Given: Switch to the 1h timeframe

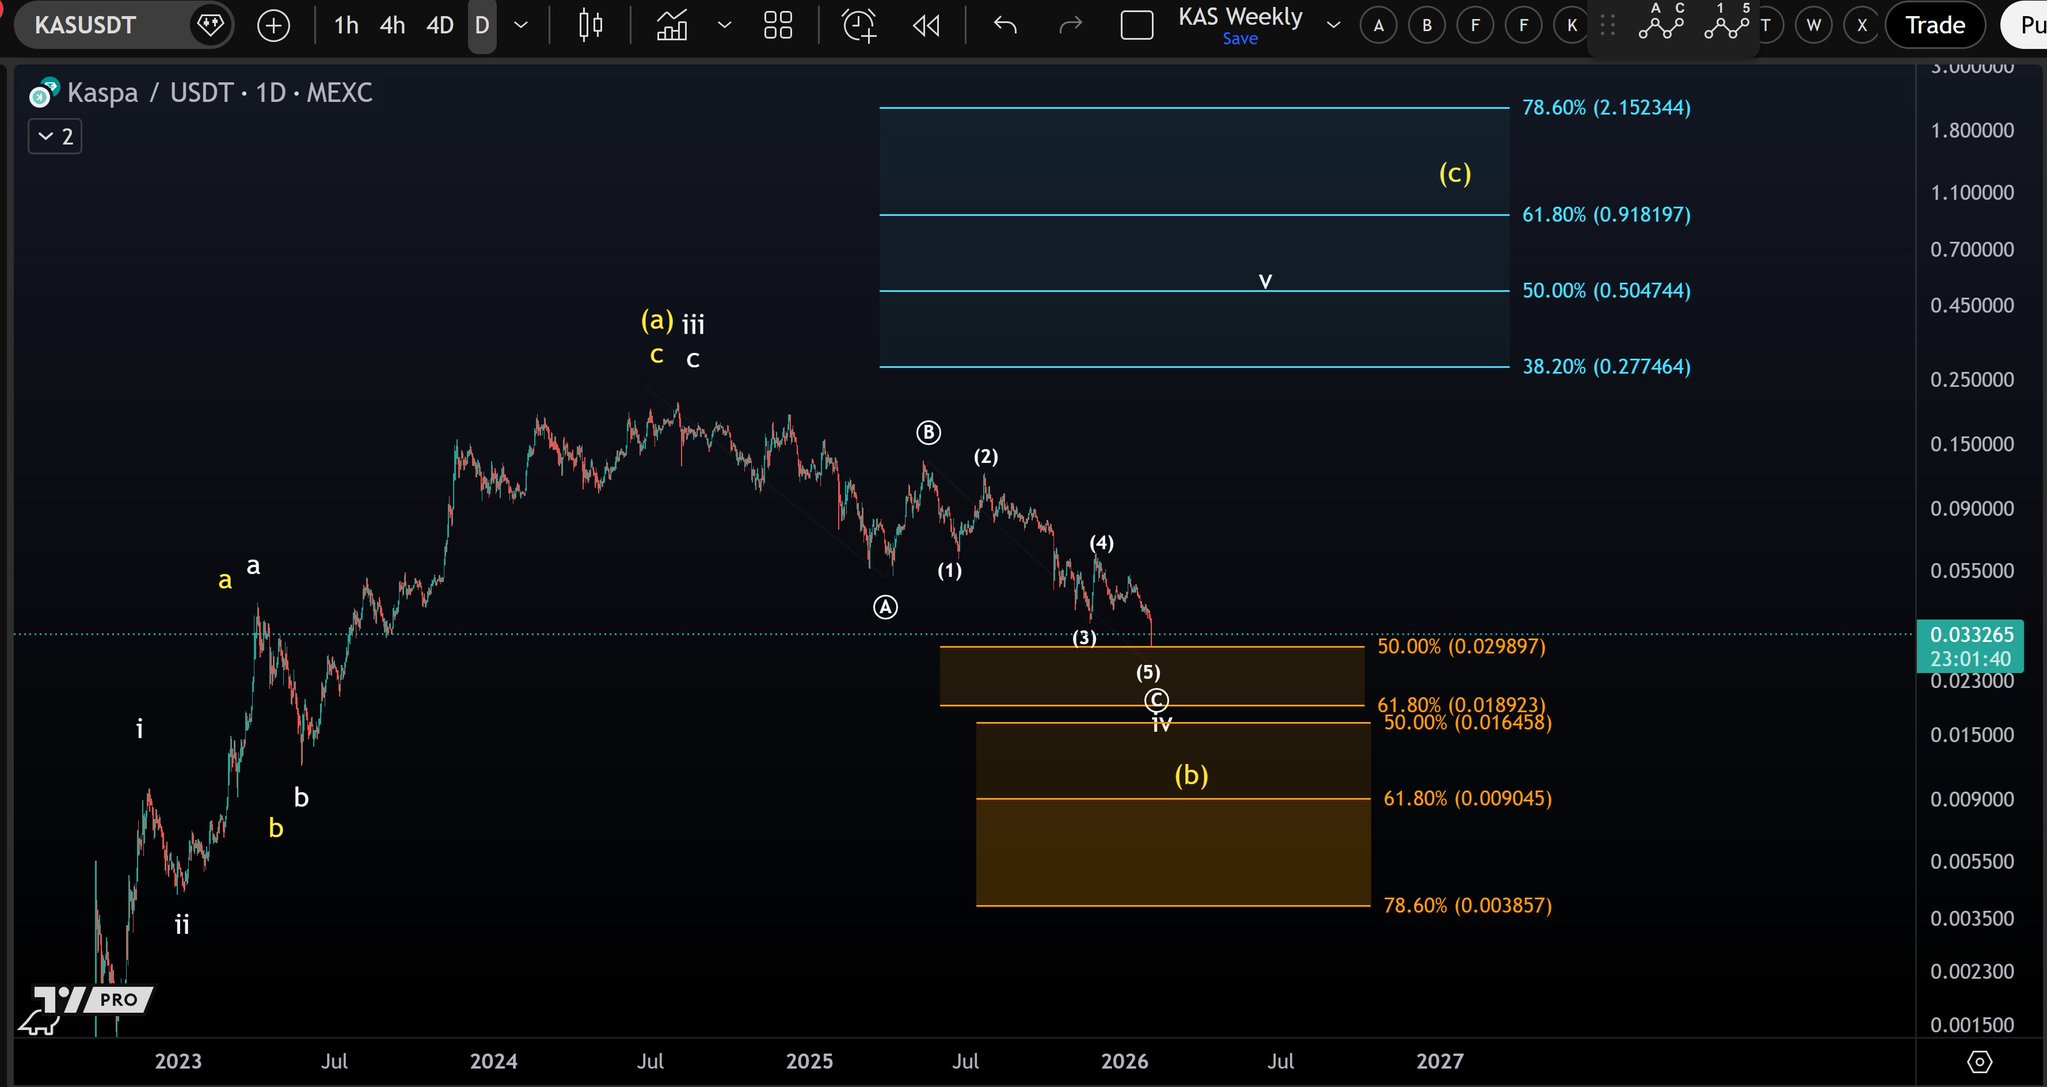Looking at the screenshot, I should coord(346,25).
